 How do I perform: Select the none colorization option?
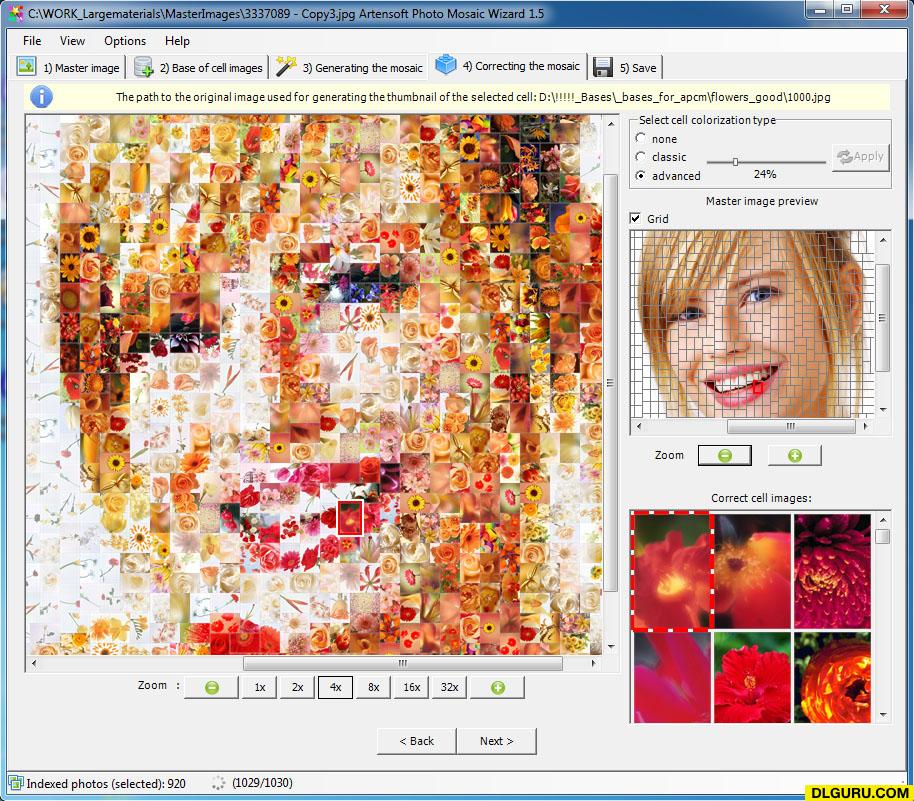(641, 138)
